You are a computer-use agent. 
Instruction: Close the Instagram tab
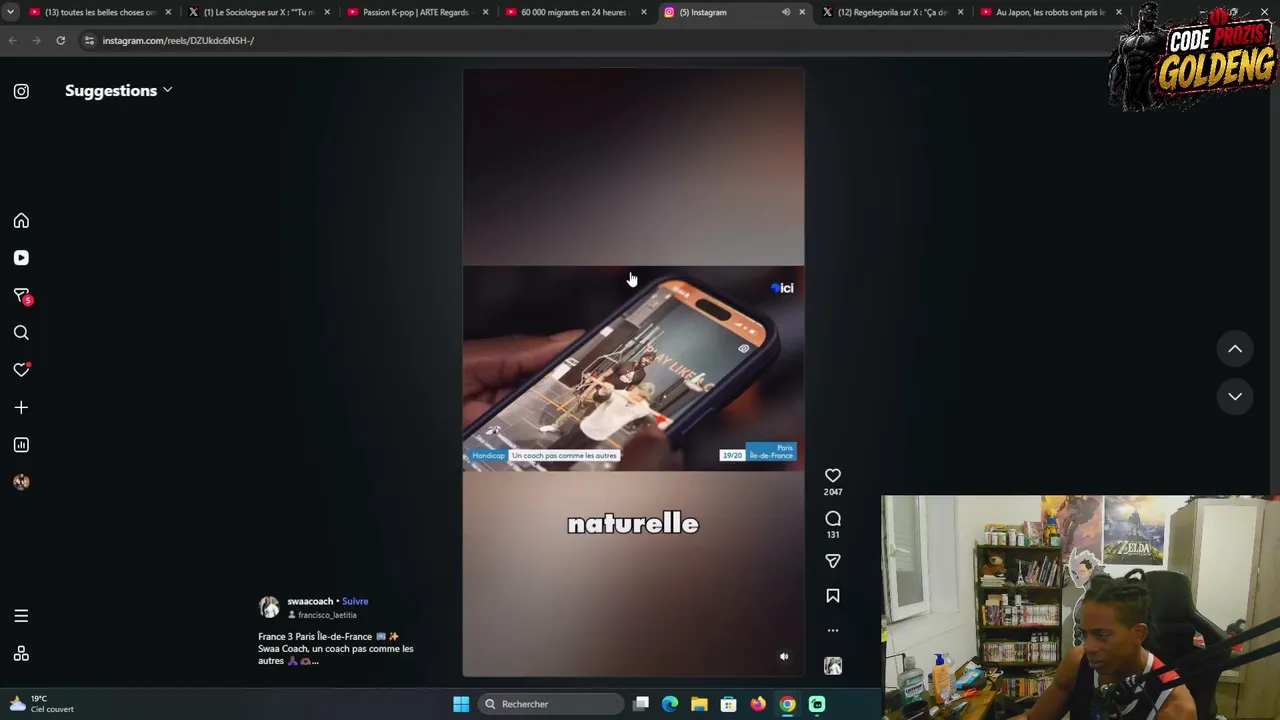(802, 12)
